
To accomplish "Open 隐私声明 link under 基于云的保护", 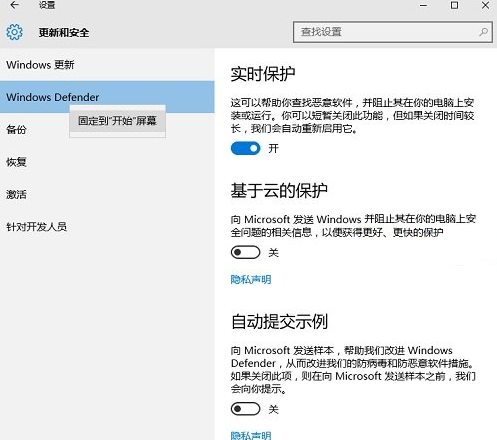I will (251, 279).
